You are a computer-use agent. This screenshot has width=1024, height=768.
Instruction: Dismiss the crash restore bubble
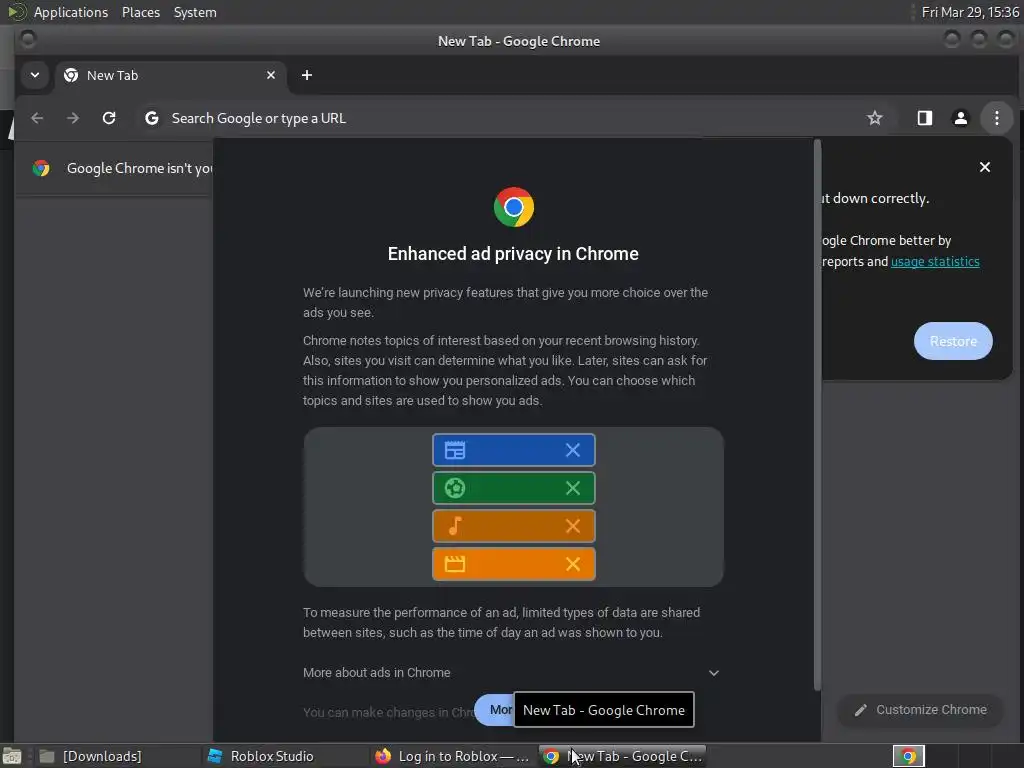pyautogui.click(x=985, y=167)
